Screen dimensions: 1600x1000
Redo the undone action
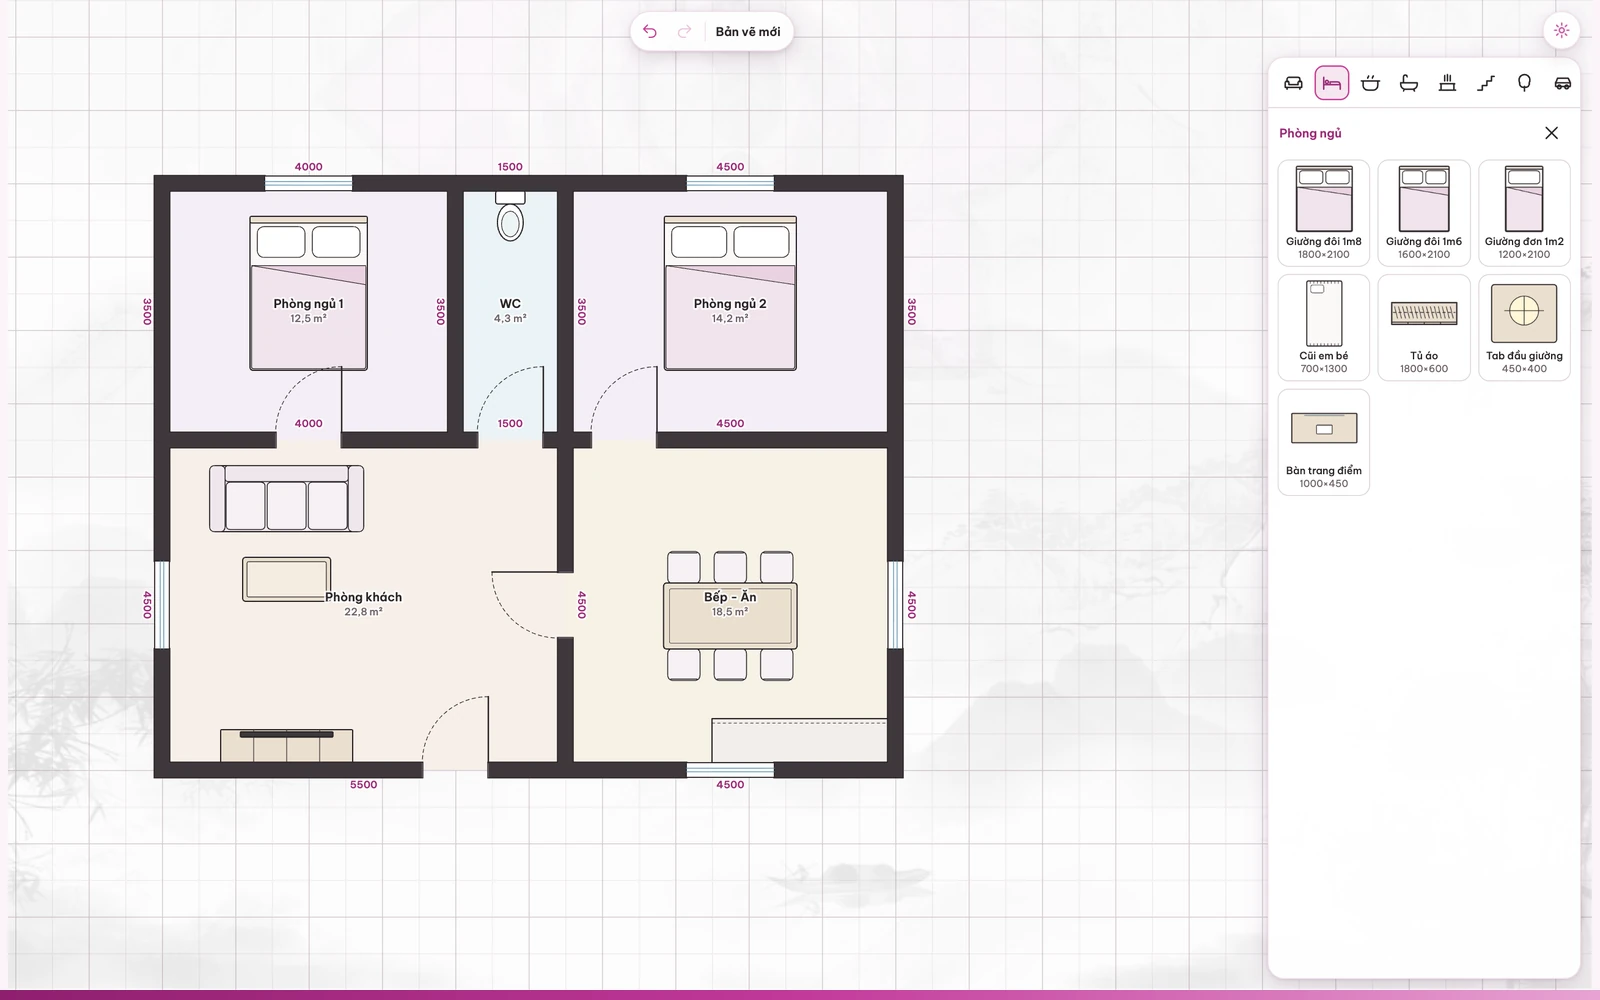(x=684, y=32)
